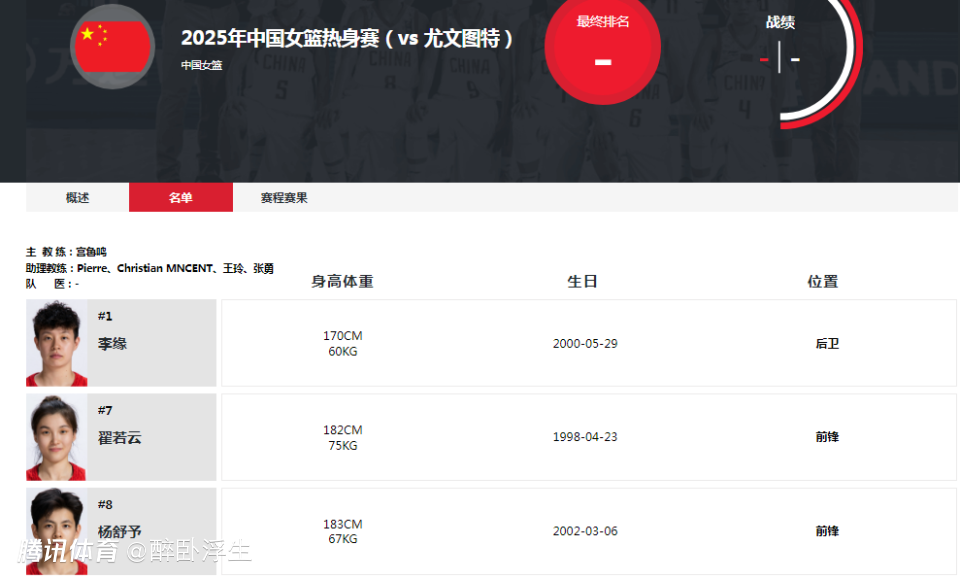Click player name 李缘
960x579 pixels.
tap(112, 344)
